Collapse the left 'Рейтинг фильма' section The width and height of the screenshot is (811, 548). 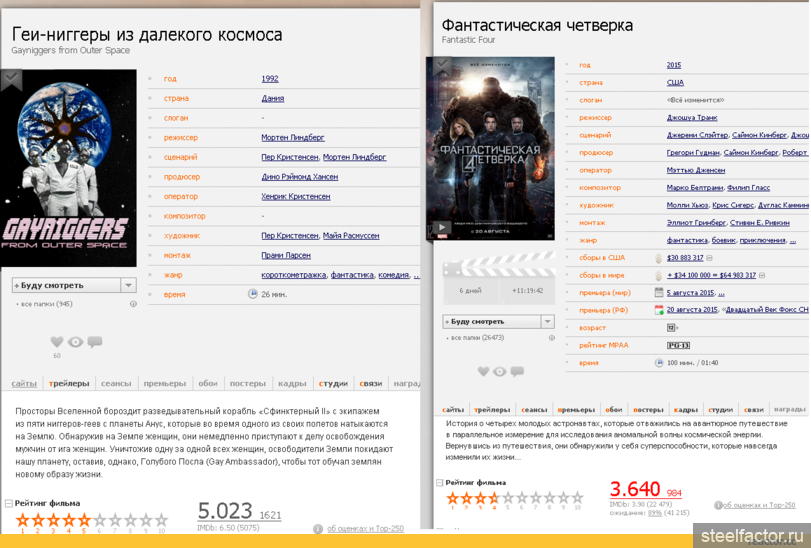9,503
